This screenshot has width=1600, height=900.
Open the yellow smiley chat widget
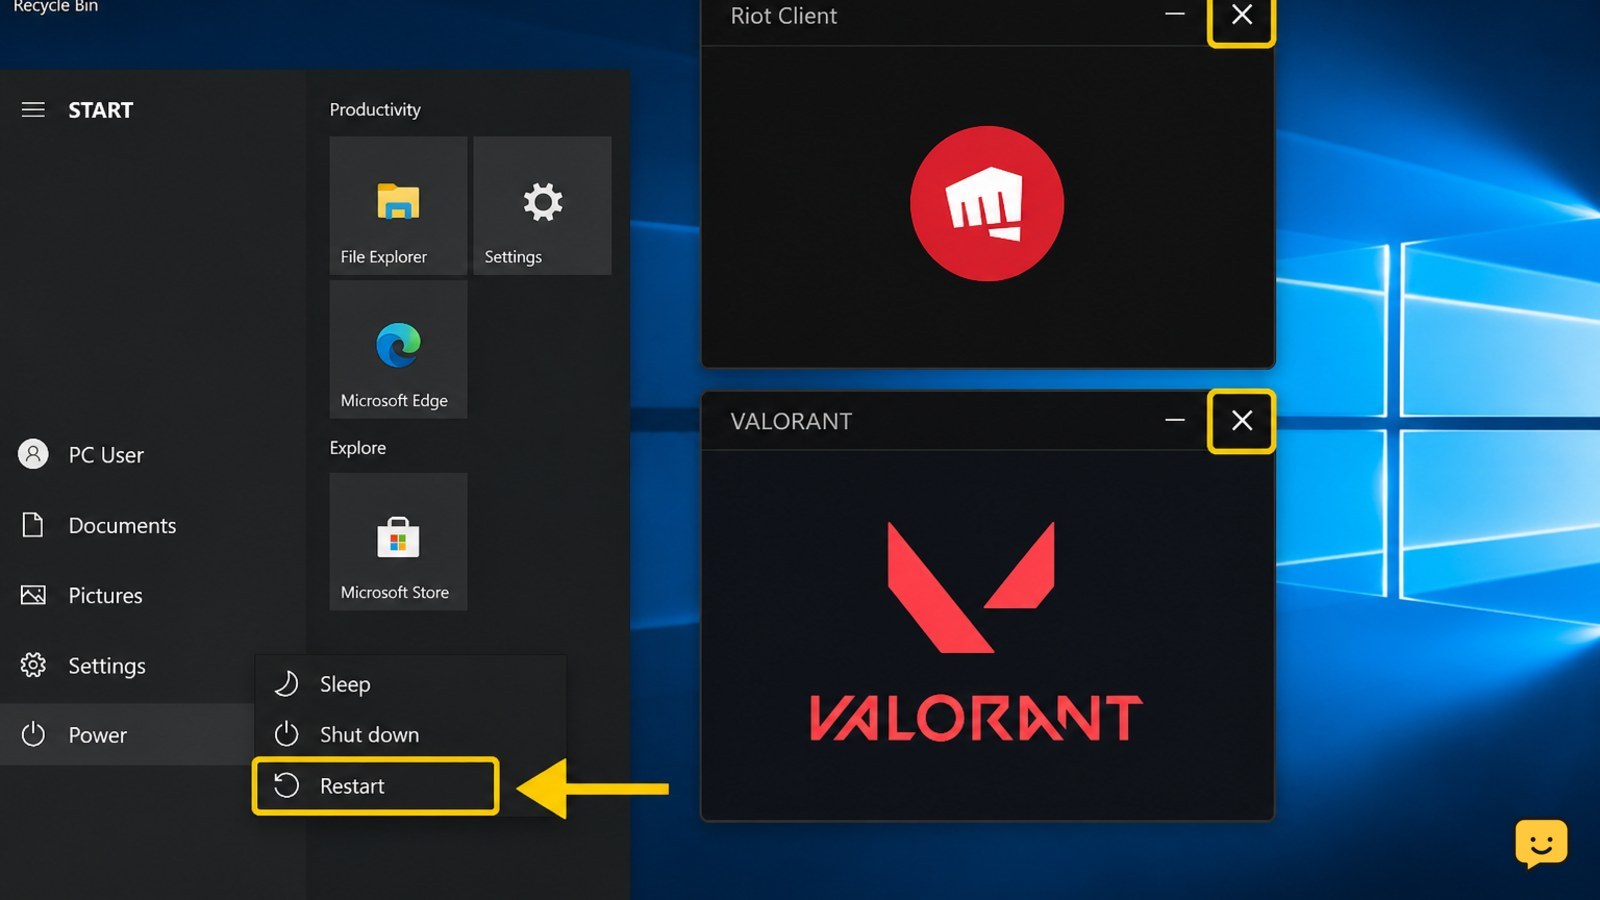coord(1541,844)
